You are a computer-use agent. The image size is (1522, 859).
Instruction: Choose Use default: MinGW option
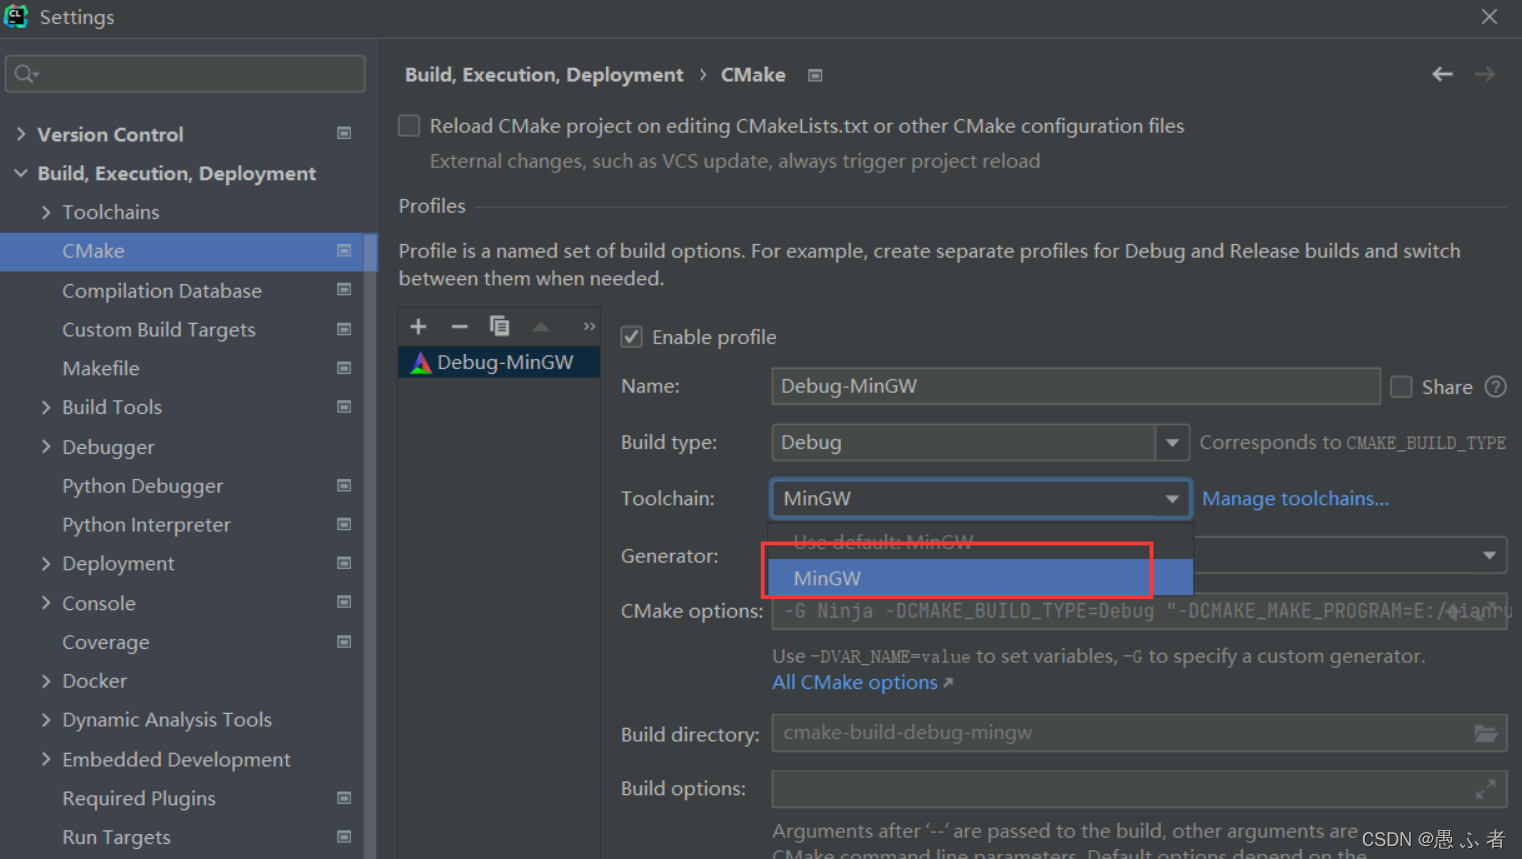tap(980, 542)
